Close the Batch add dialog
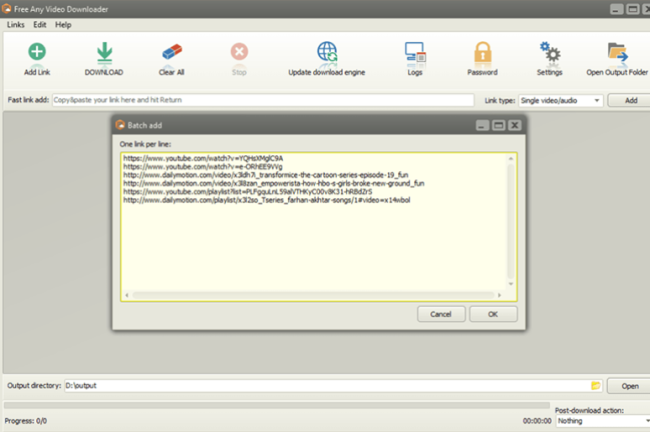The image size is (650, 432). tap(514, 125)
